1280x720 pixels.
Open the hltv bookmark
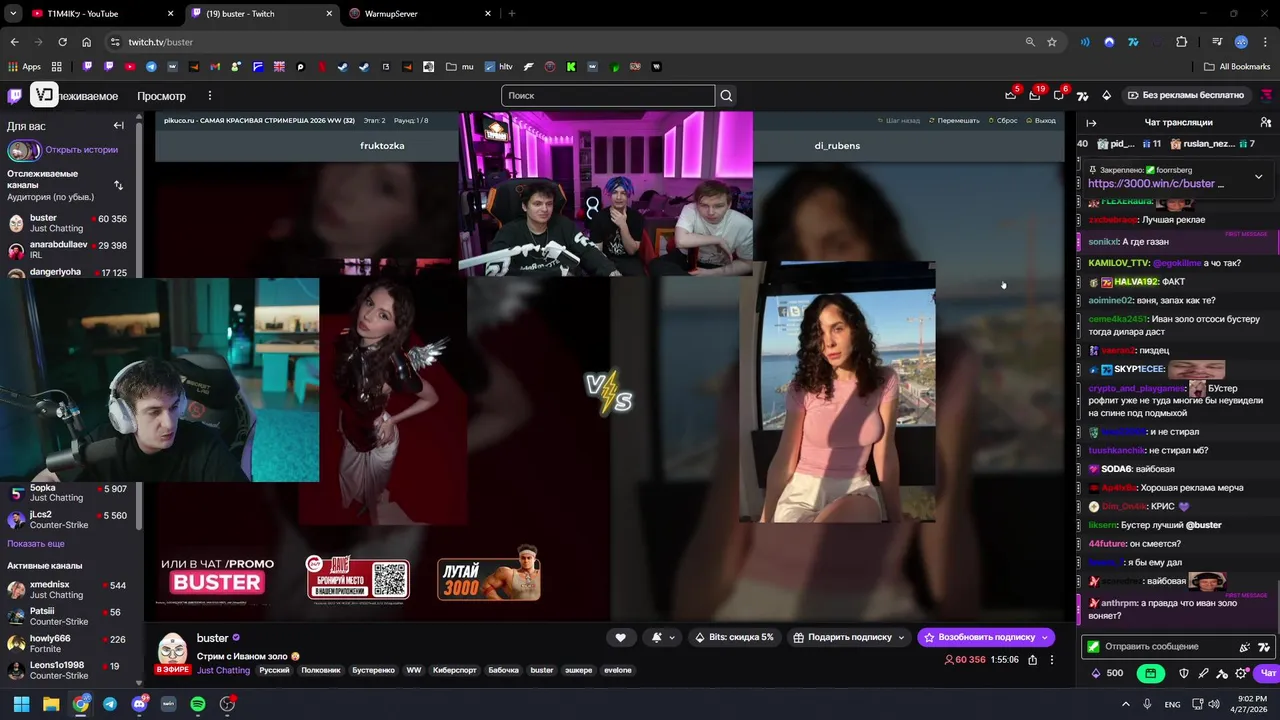tap(498, 67)
